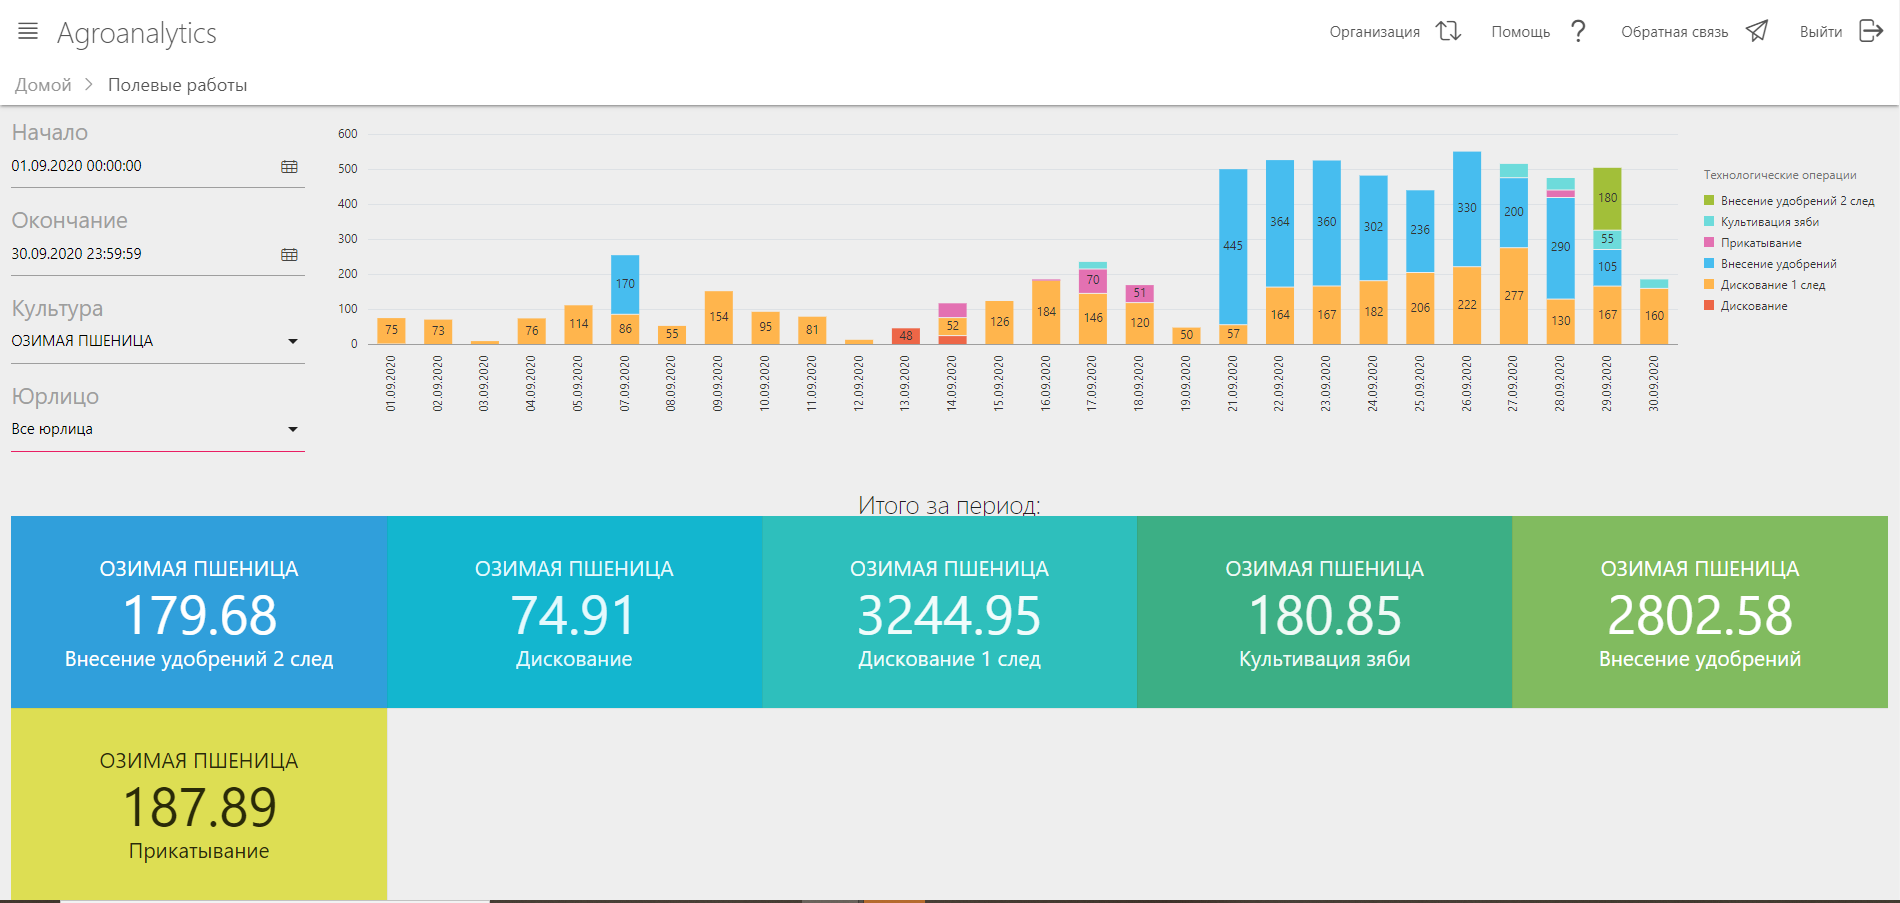Click the feedback paper plane icon
The height and width of the screenshot is (903, 1900).
tap(1757, 32)
